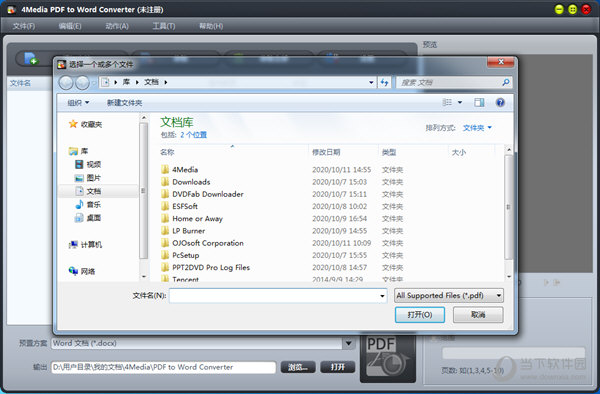Open All Supported Files (*.pdf) filter dropdown
Viewport: 600px width, 394px height.
tap(448, 295)
